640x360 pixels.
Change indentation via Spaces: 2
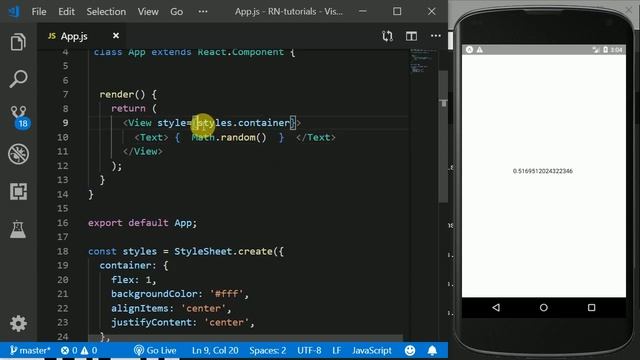coord(268,350)
